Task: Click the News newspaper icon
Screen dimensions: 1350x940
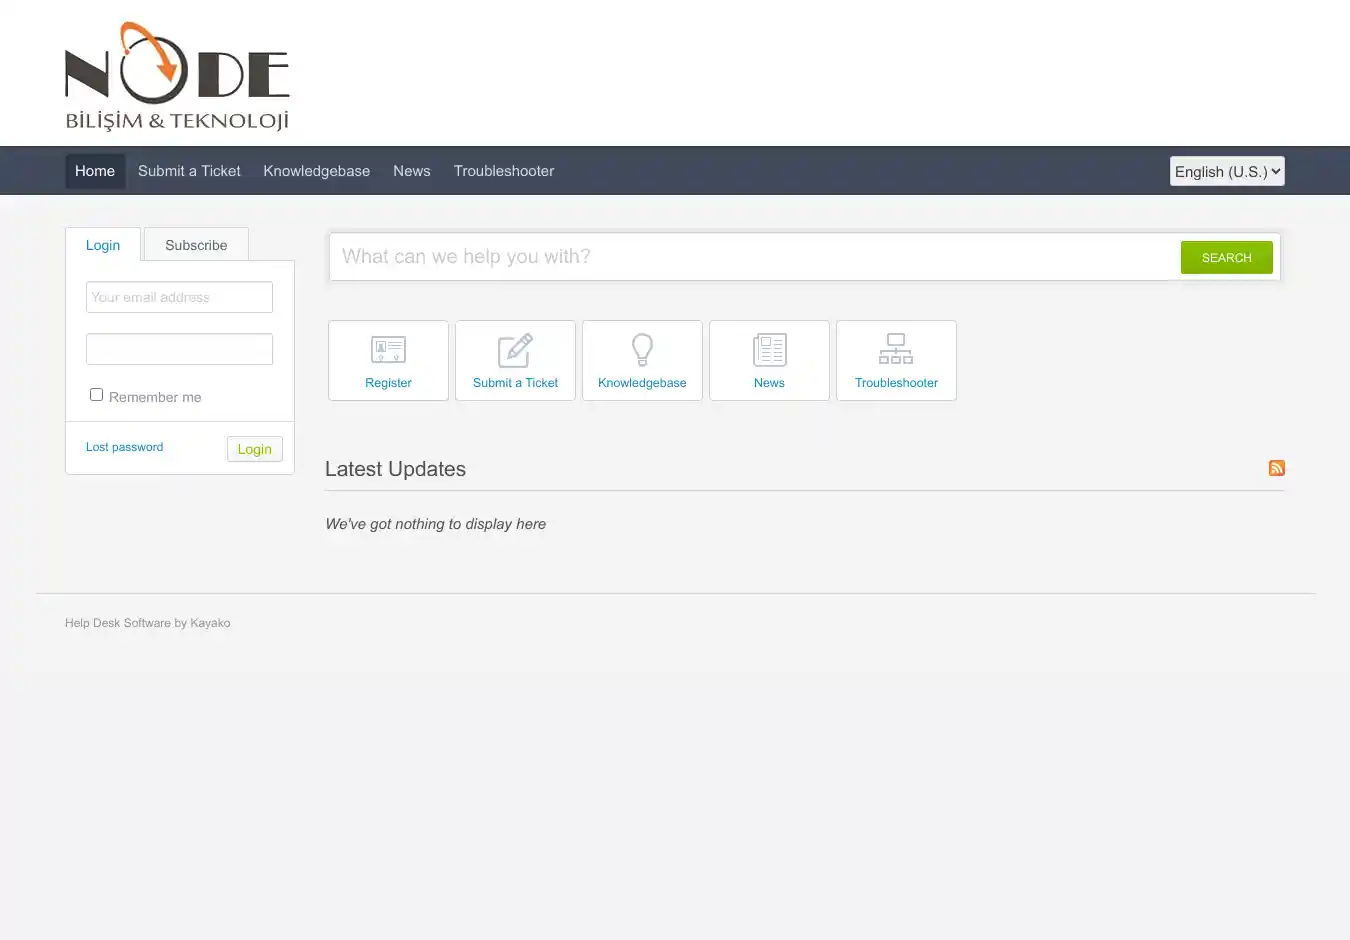Action: 769,349
